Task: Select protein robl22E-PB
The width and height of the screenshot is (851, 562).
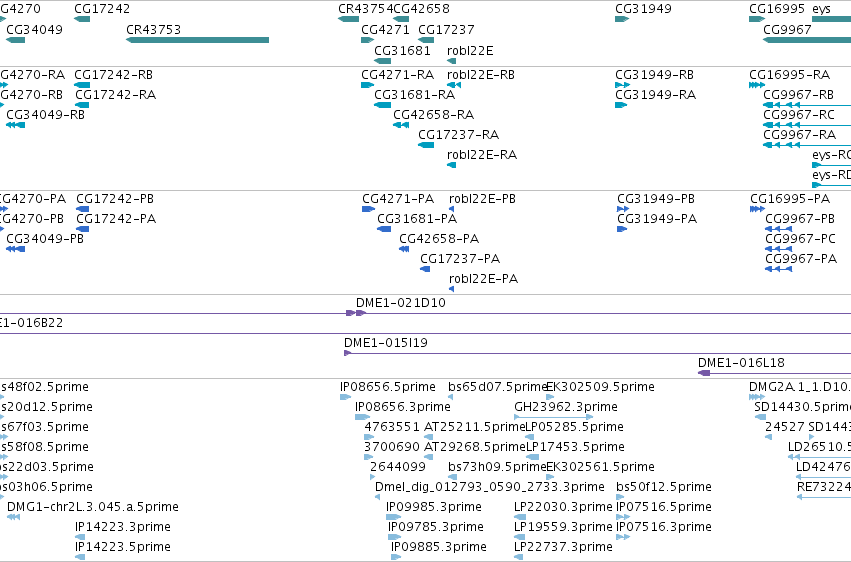Action: (482, 199)
